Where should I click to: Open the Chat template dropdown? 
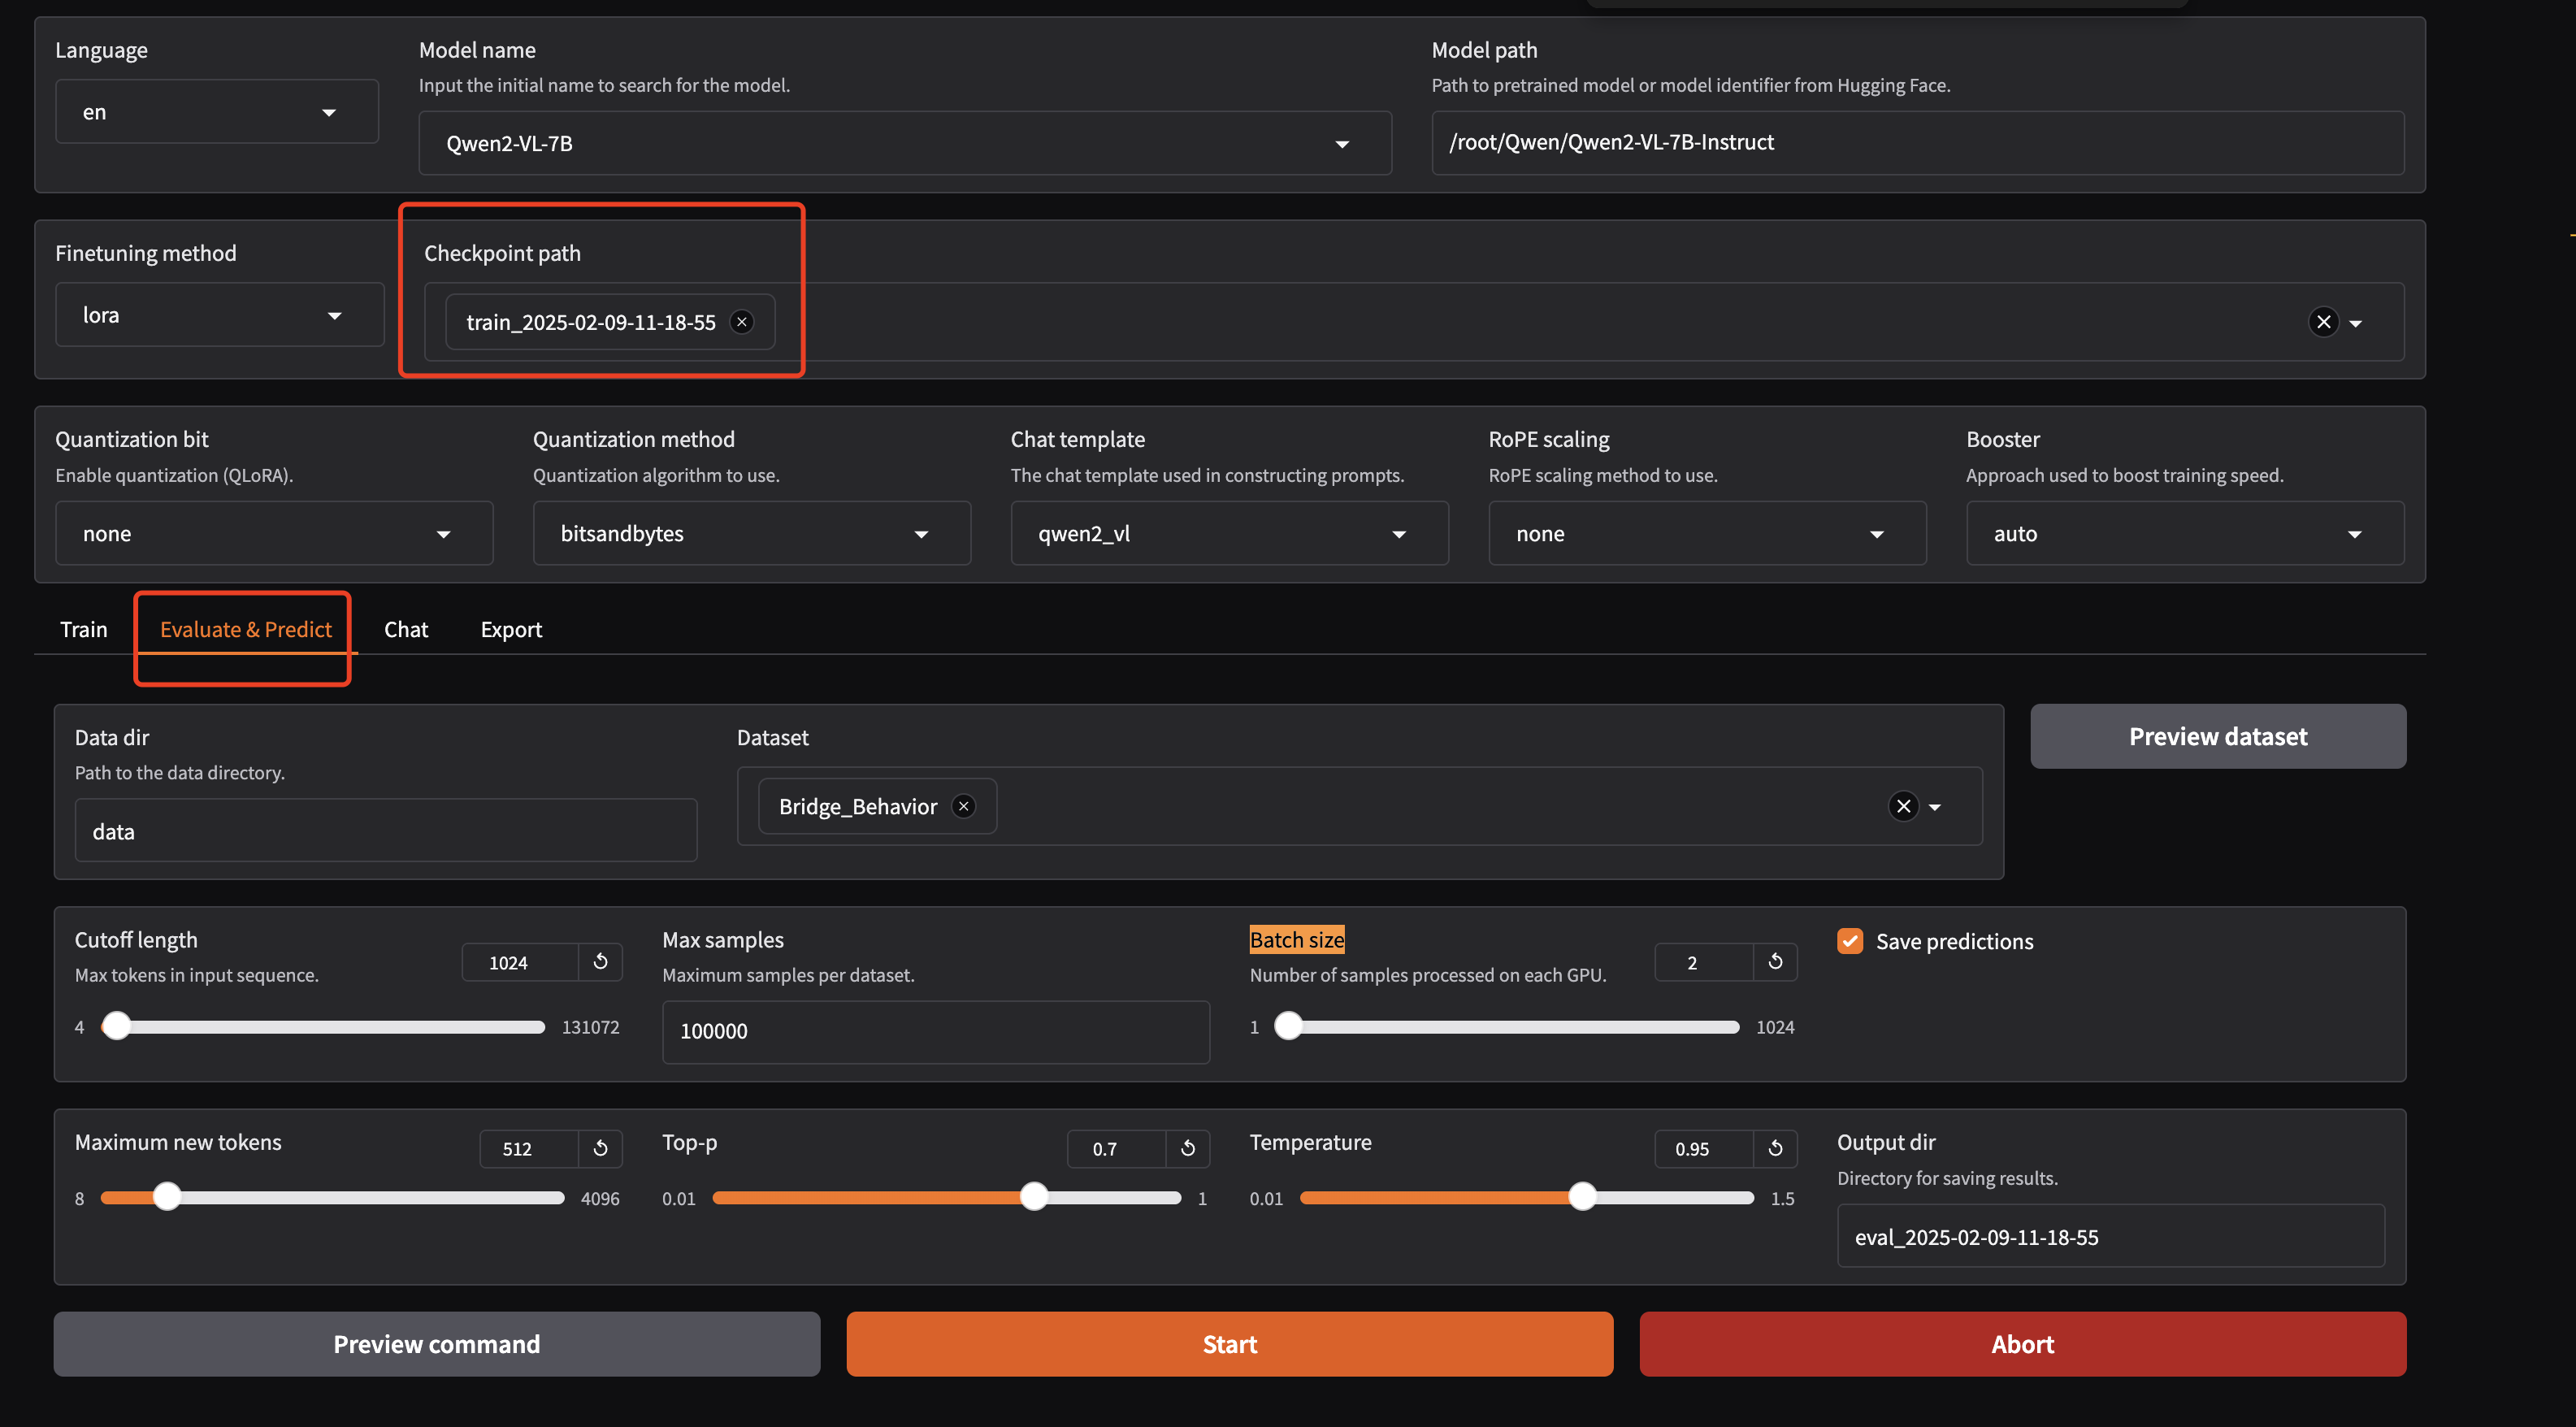tap(1228, 533)
